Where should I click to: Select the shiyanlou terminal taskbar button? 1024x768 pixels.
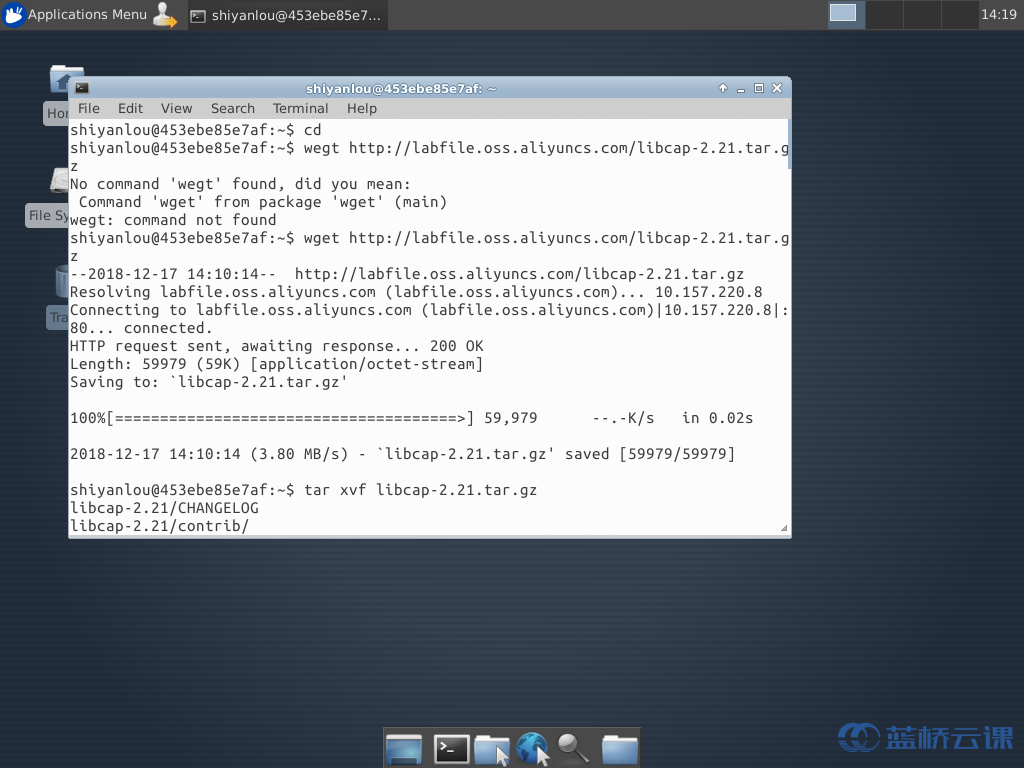tap(288, 15)
